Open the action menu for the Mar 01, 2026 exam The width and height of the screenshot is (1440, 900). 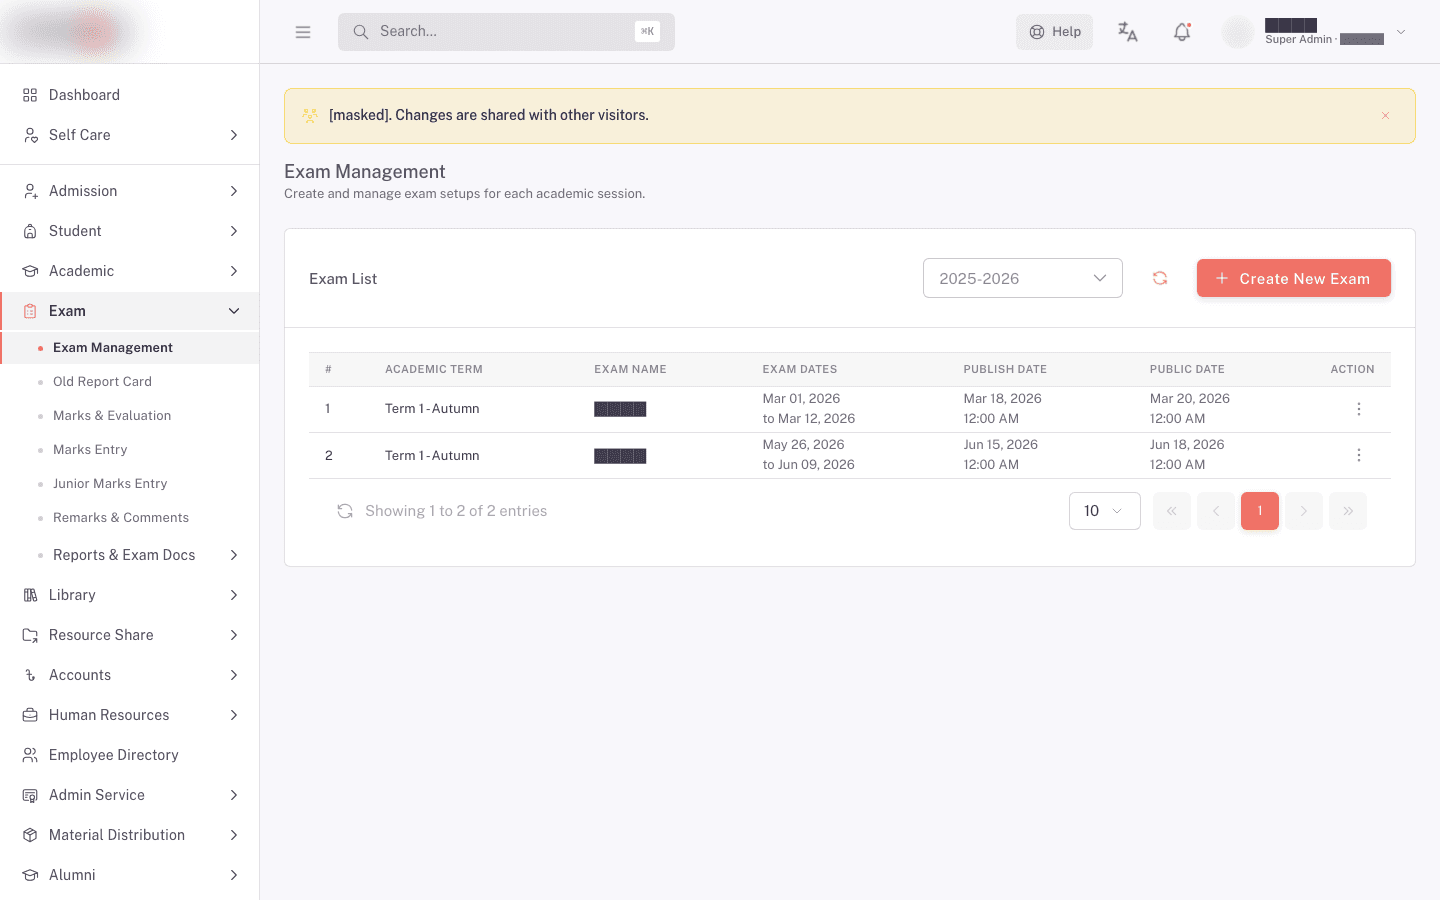[1359, 409]
